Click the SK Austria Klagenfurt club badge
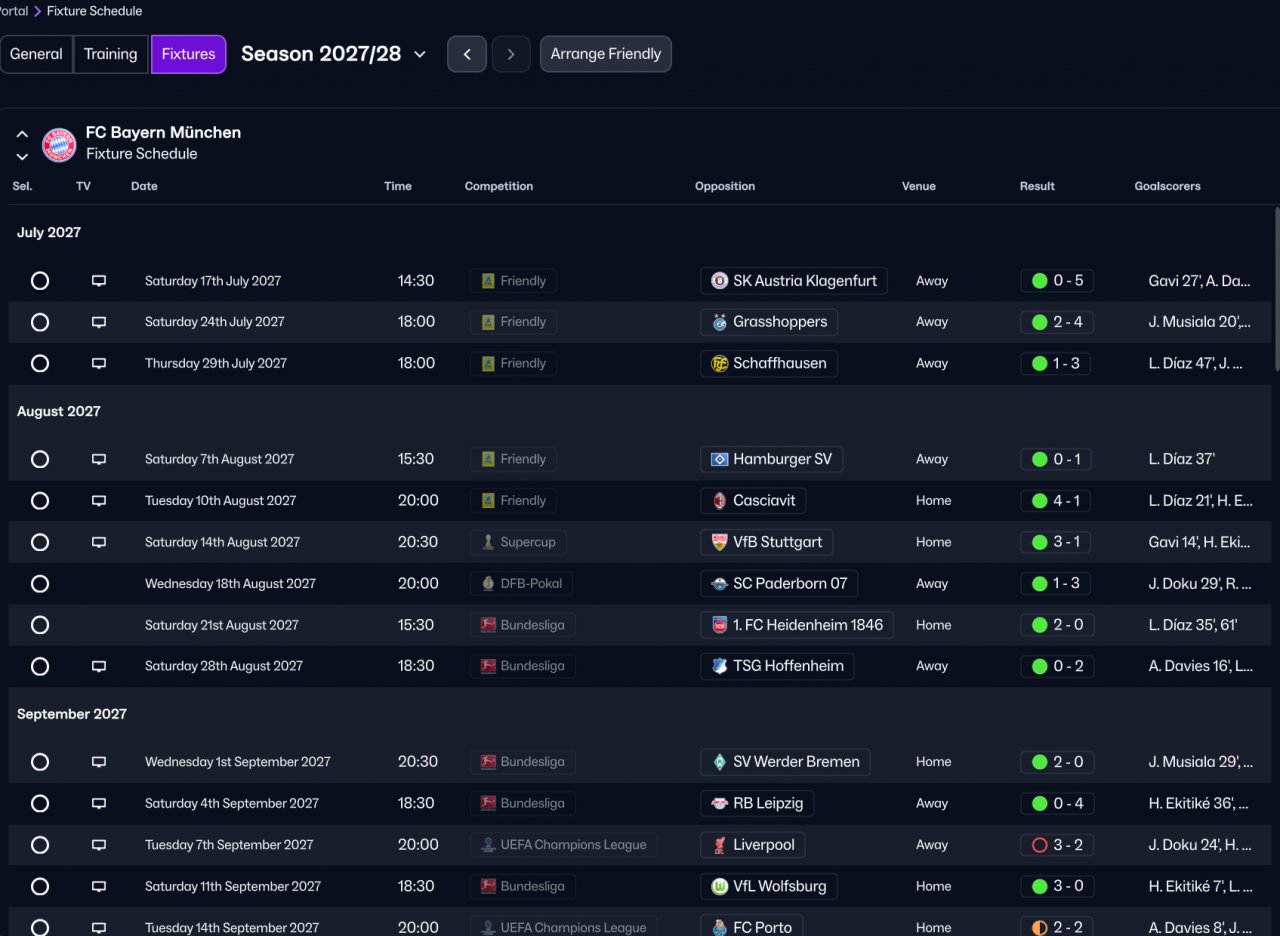 pos(719,281)
